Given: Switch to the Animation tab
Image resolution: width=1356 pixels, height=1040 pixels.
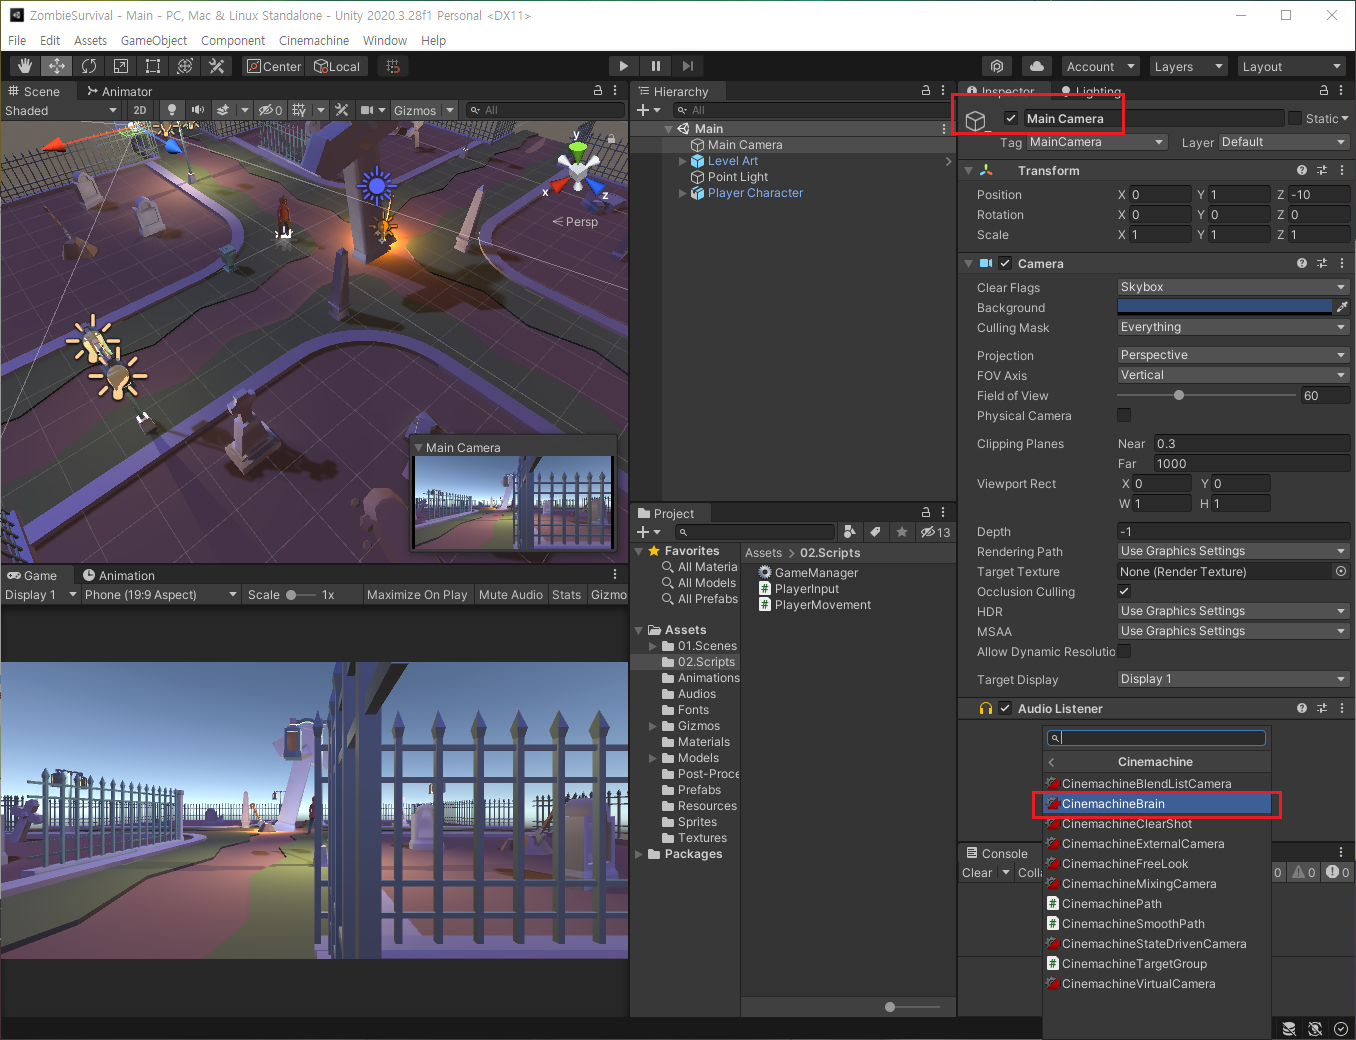Looking at the screenshot, I should pyautogui.click(x=119, y=575).
